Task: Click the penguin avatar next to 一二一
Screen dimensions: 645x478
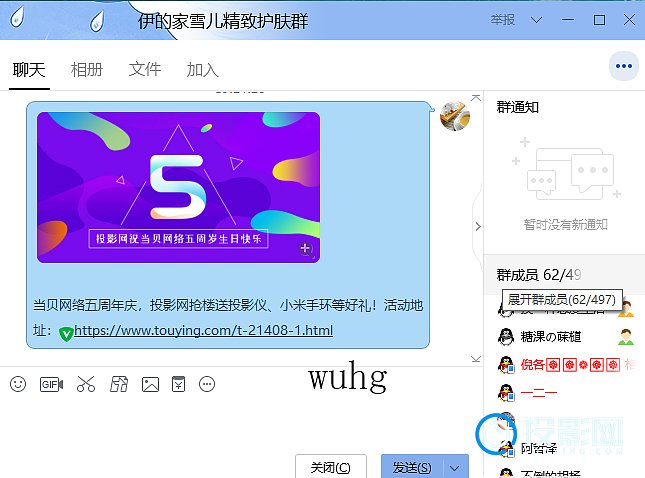Action: [506, 392]
